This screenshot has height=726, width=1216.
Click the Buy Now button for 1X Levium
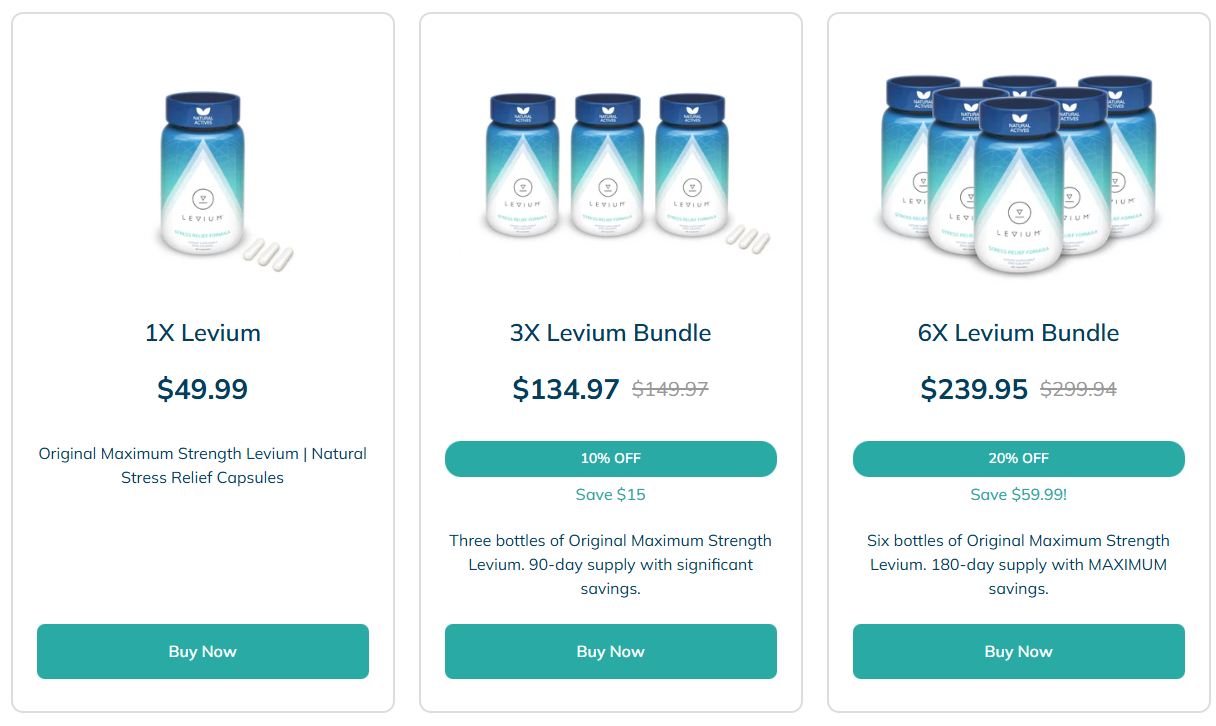pyautogui.click(x=202, y=651)
